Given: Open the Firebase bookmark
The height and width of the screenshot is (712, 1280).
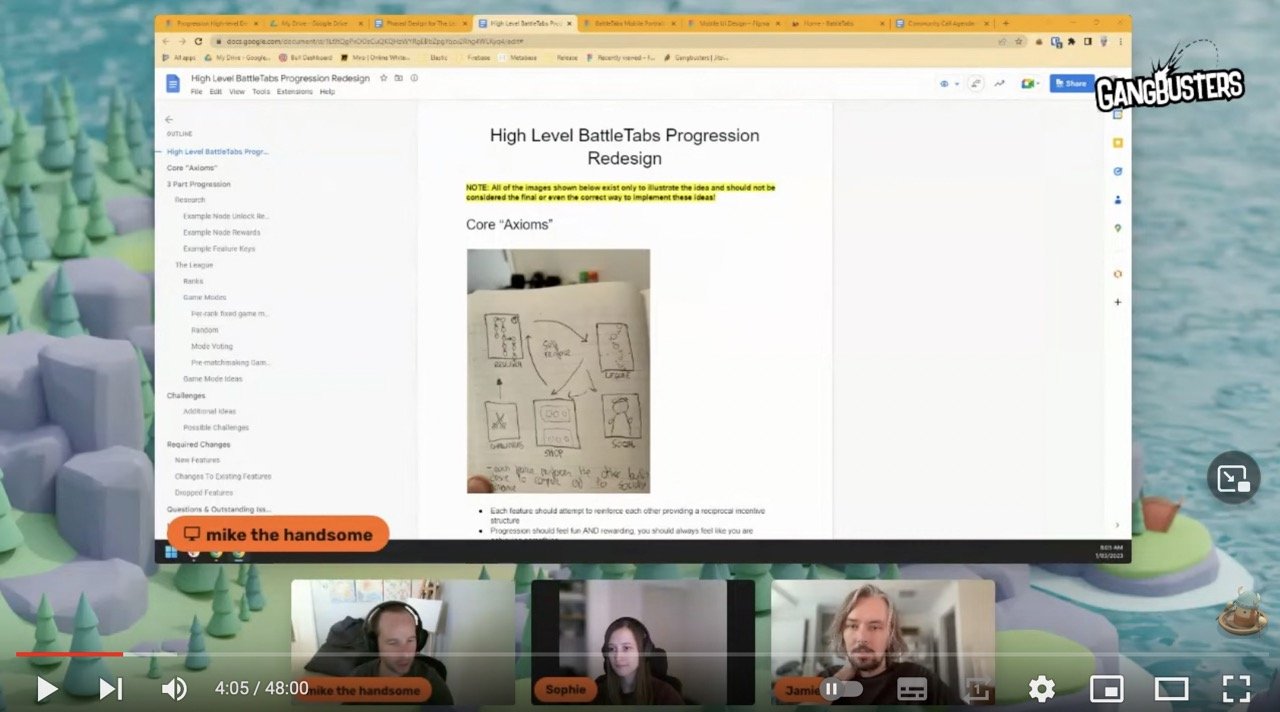Looking at the screenshot, I should point(479,58).
